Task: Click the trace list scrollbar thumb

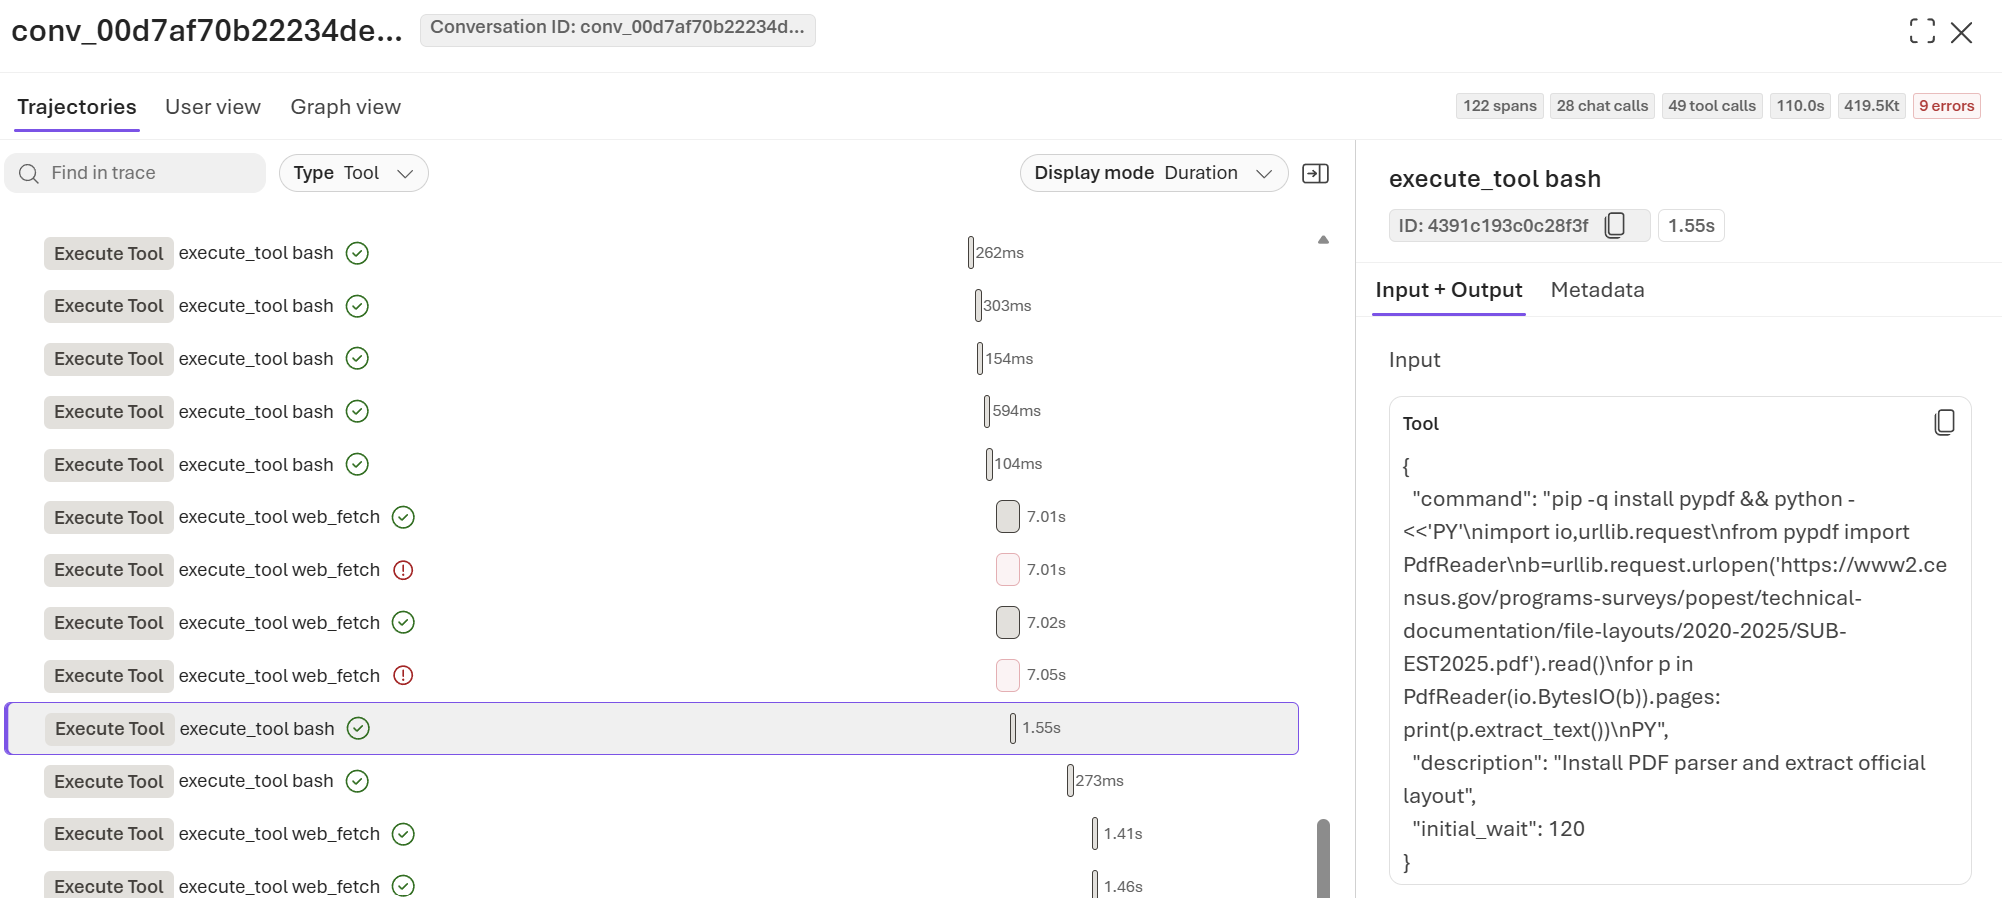Action: coord(1323,858)
